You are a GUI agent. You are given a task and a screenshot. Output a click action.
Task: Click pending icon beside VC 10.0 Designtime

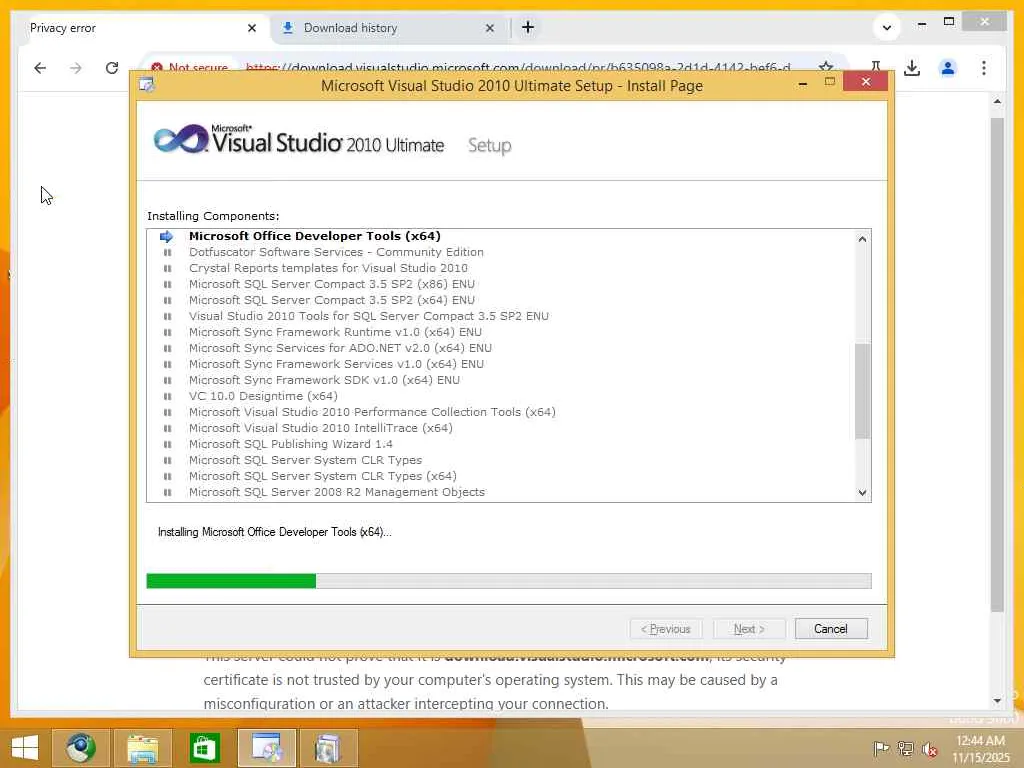(167, 396)
